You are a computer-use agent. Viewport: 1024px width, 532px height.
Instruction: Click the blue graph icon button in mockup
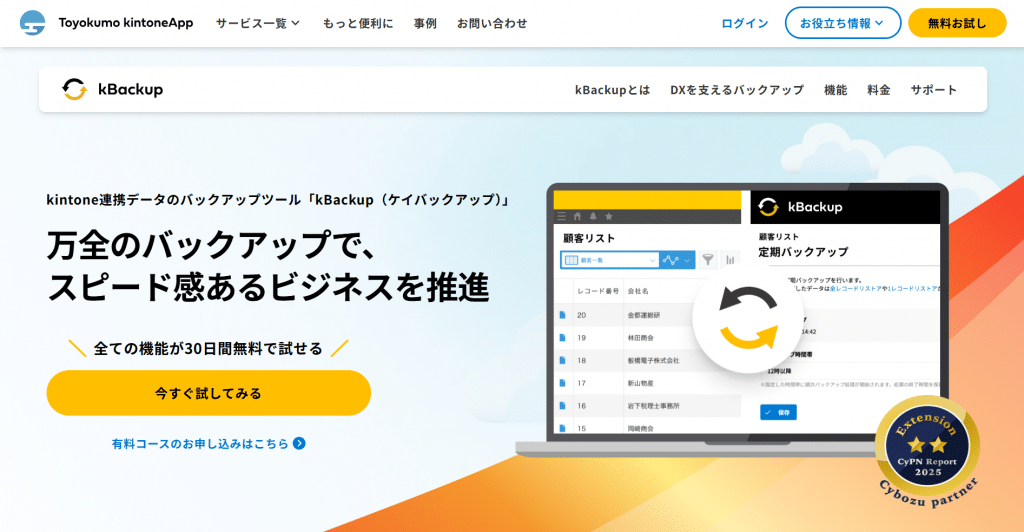point(677,260)
